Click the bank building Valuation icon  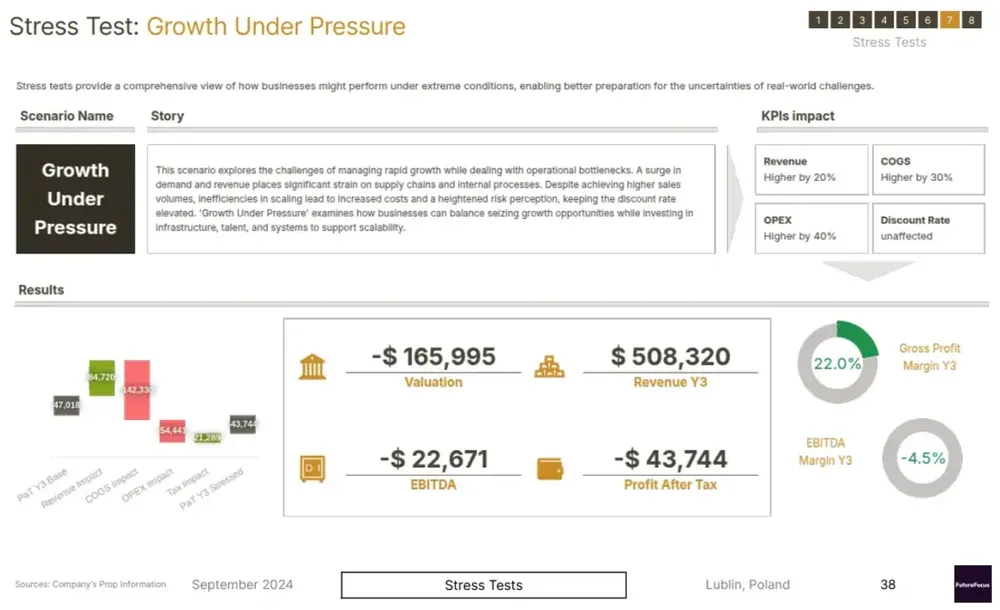pyautogui.click(x=312, y=366)
